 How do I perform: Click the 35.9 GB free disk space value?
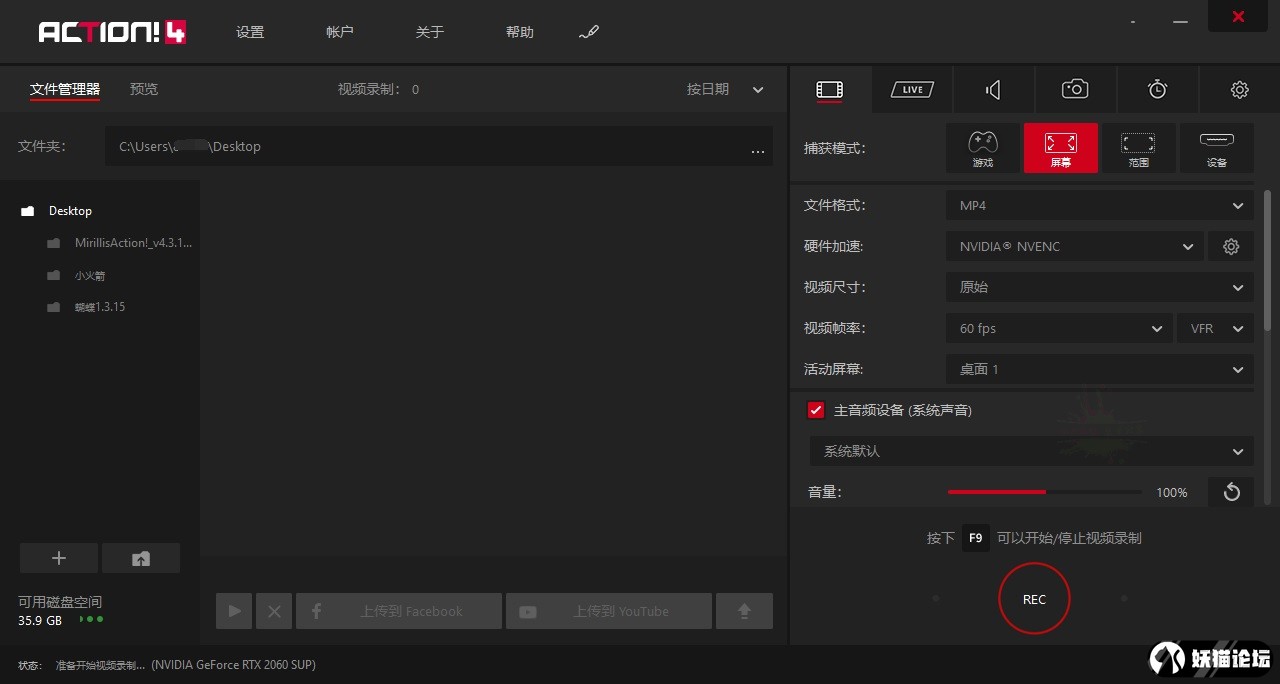point(40,620)
